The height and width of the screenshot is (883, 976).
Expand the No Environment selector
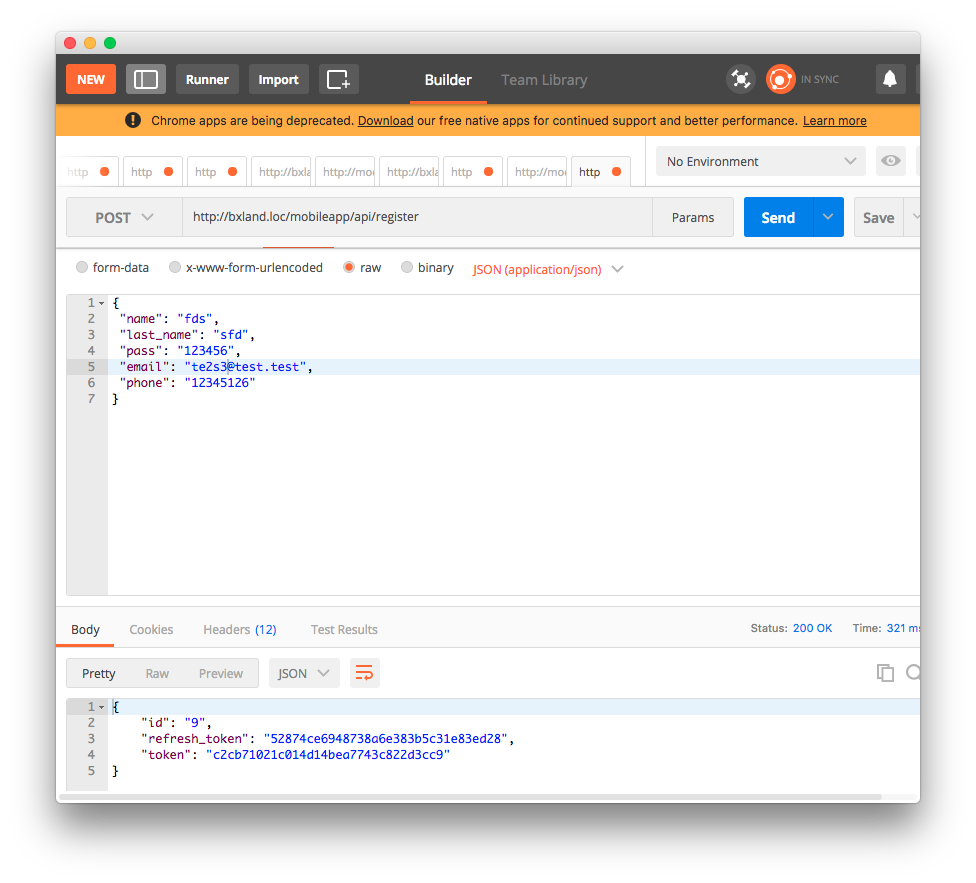click(762, 161)
